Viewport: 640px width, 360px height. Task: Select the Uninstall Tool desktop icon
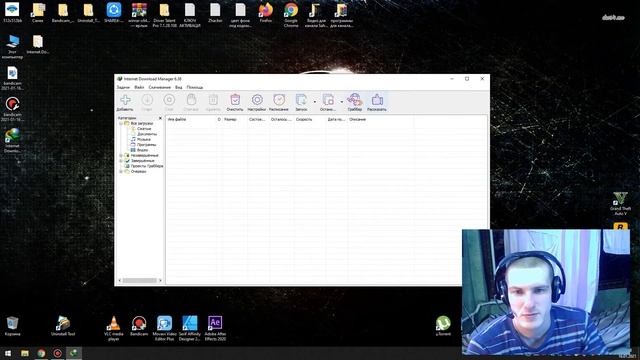point(63,326)
